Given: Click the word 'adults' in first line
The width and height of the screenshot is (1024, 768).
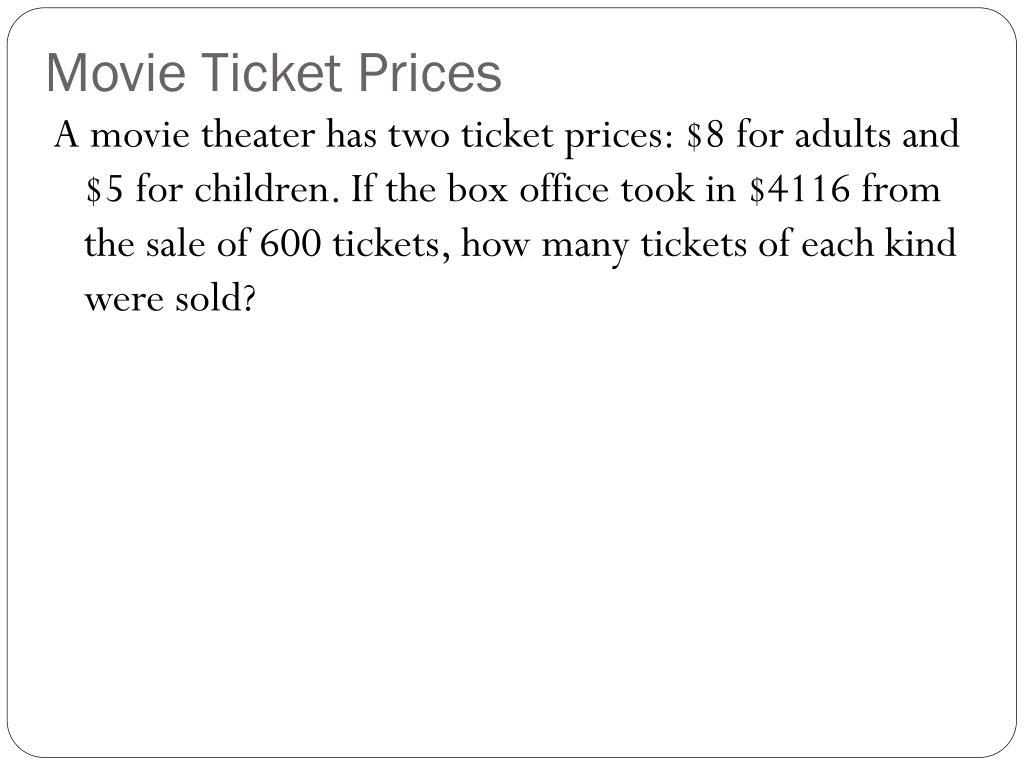Looking at the screenshot, I should pos(842,135).
